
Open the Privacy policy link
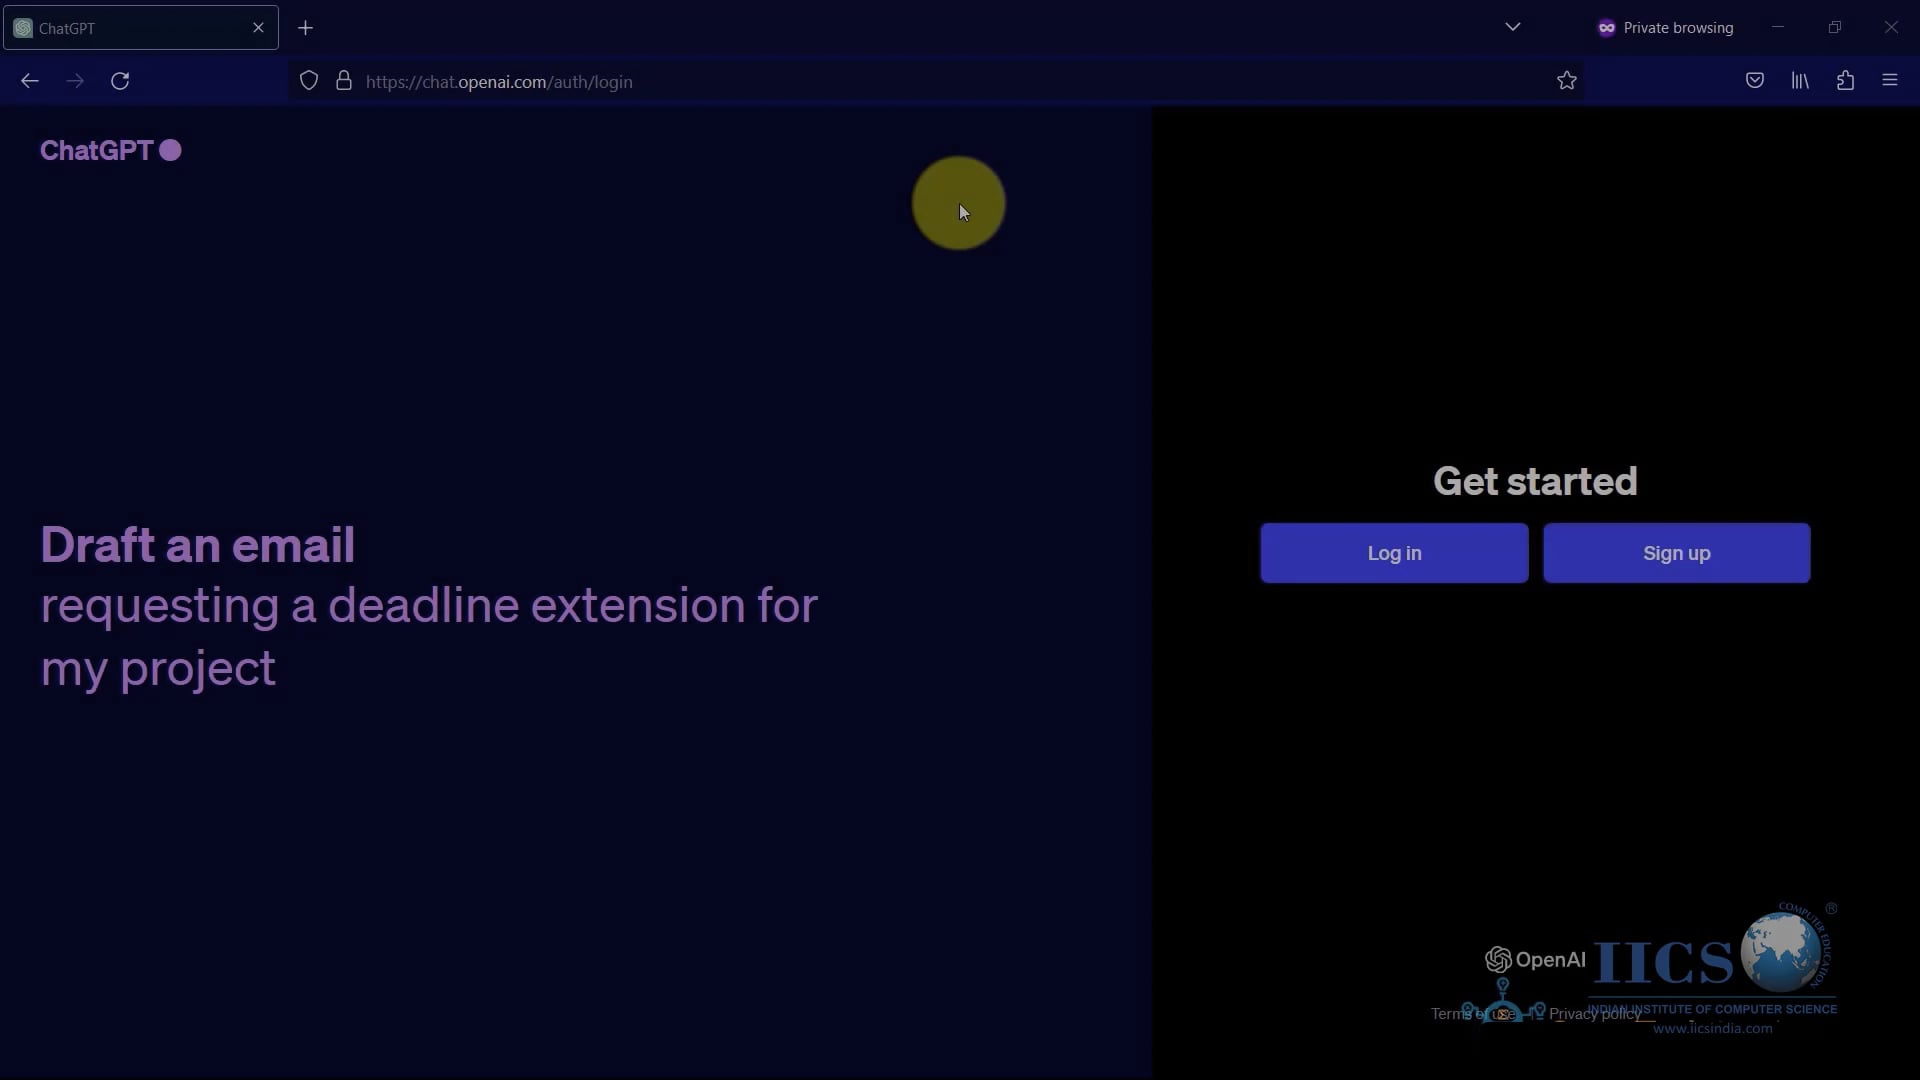click(x=1594, y=1014)
